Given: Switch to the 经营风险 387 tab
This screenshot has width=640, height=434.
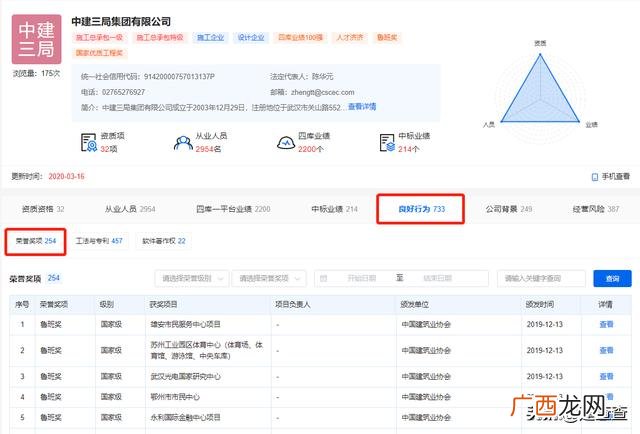Looking at the screenshot, I should 596,209.
